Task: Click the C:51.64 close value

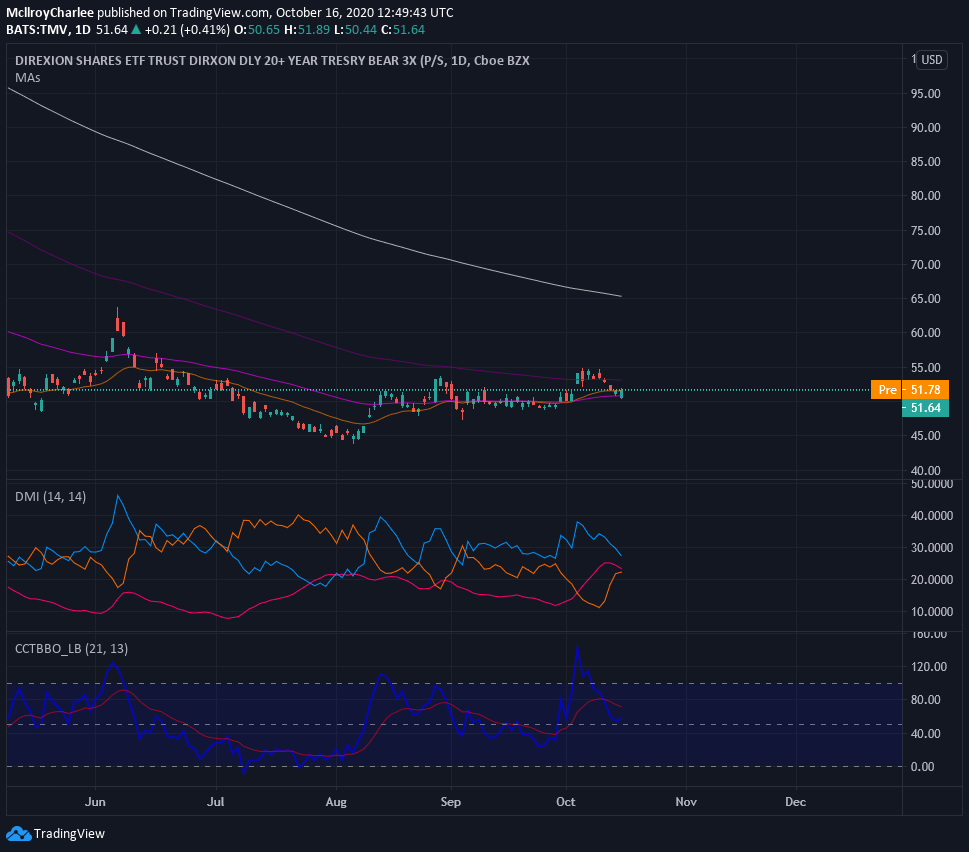Action: (x=403, y=30)
